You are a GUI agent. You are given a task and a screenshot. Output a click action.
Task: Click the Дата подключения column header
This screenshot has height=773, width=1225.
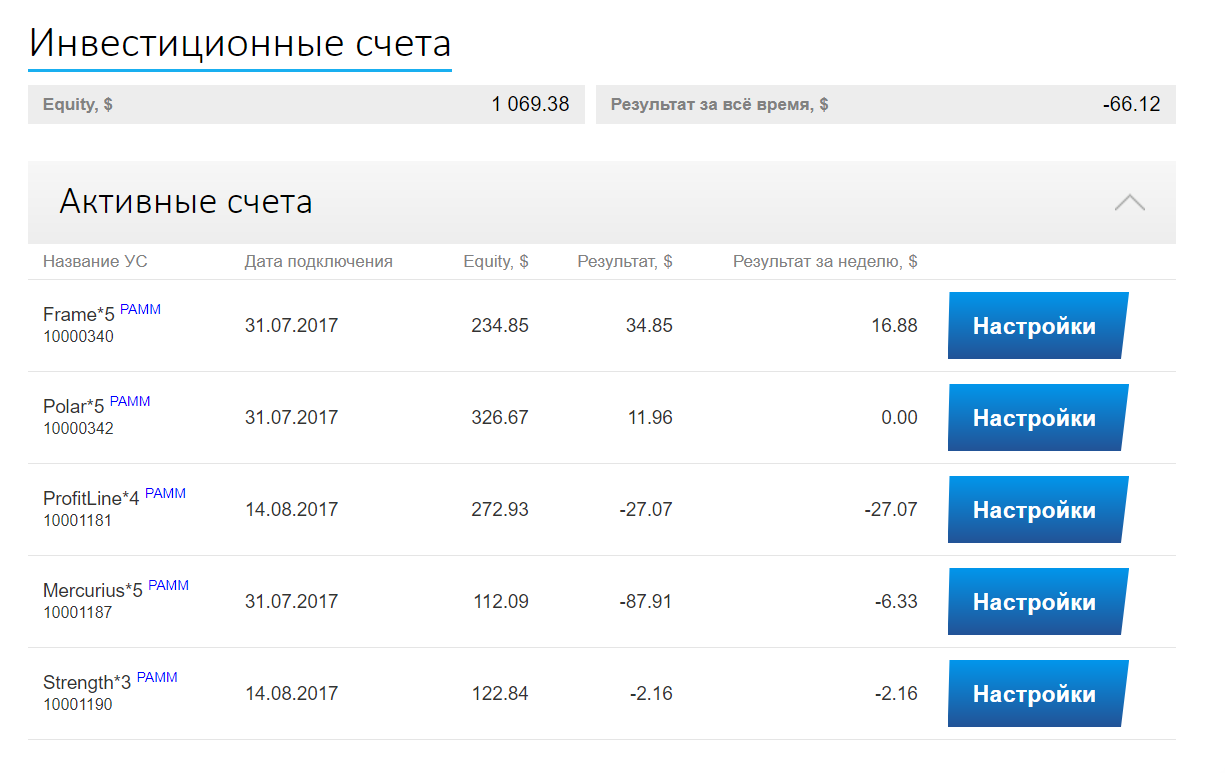[318, 262]
